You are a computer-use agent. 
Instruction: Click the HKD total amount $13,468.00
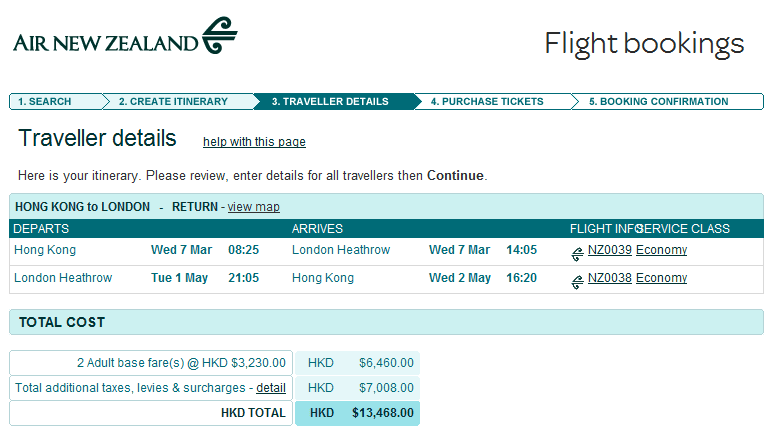[383, 412]
